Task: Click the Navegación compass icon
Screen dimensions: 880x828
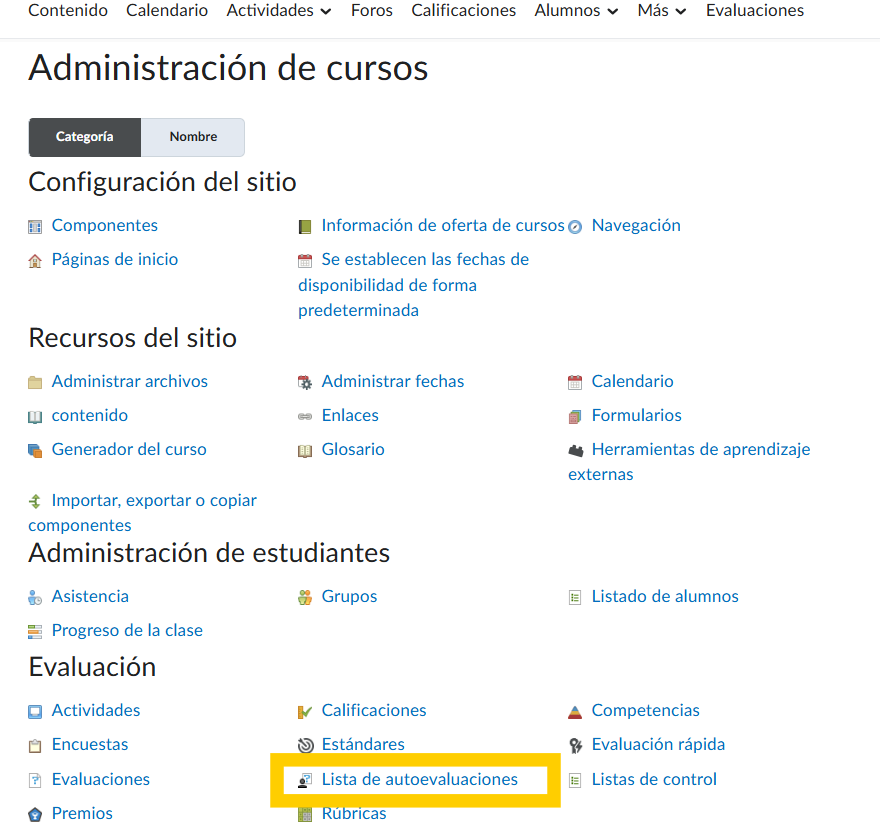Action: coord(575,227)
